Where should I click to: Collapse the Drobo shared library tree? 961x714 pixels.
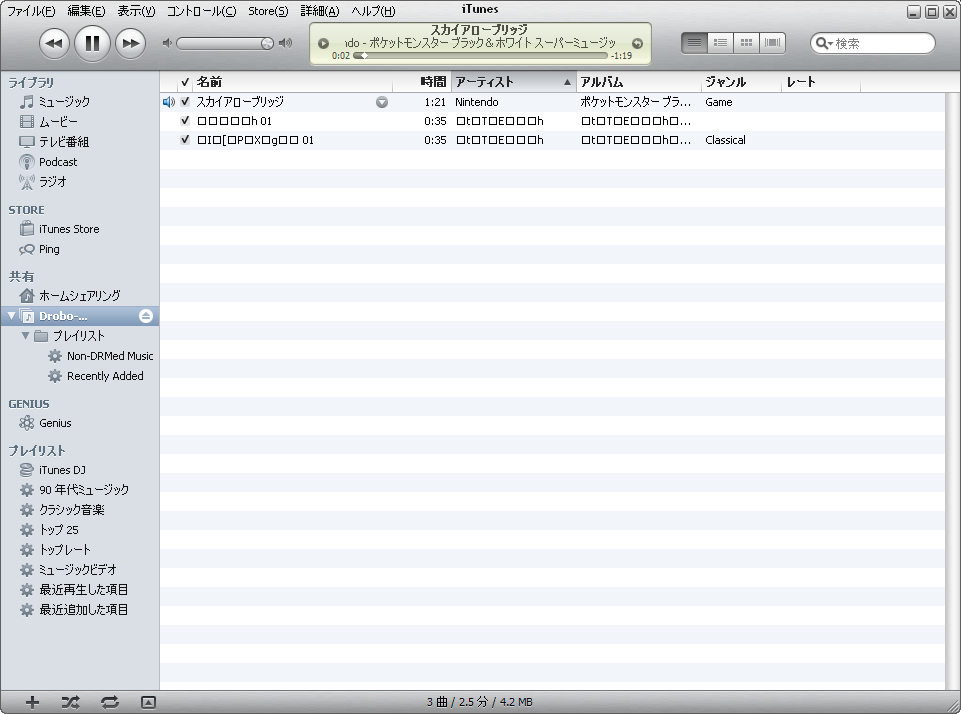point(12,316)
